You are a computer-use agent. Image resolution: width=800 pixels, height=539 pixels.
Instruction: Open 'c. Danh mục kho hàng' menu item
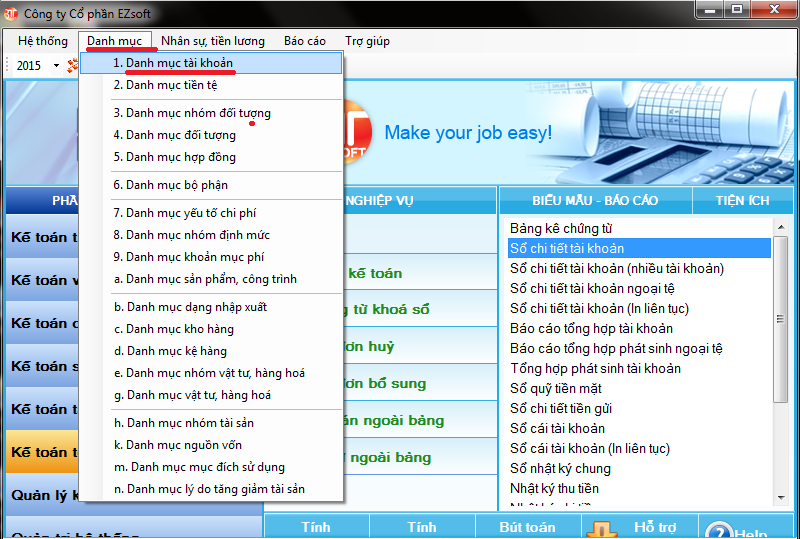[173, 329]
